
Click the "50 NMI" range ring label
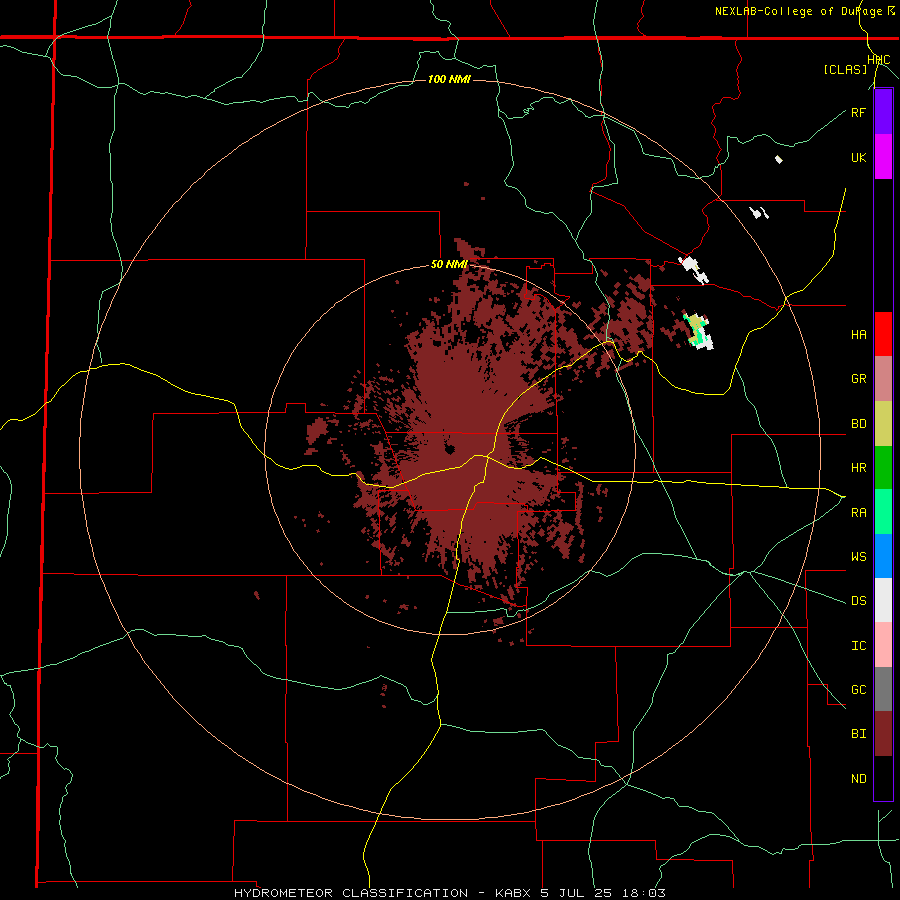click(449, 265)
